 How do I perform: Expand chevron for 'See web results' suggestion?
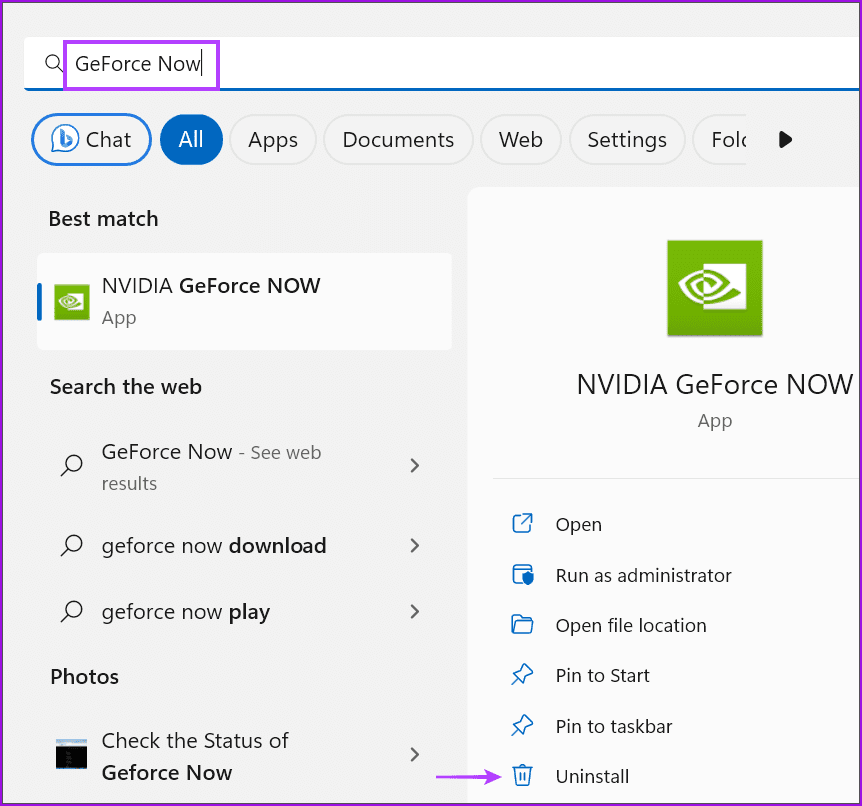tap(415, 466)
